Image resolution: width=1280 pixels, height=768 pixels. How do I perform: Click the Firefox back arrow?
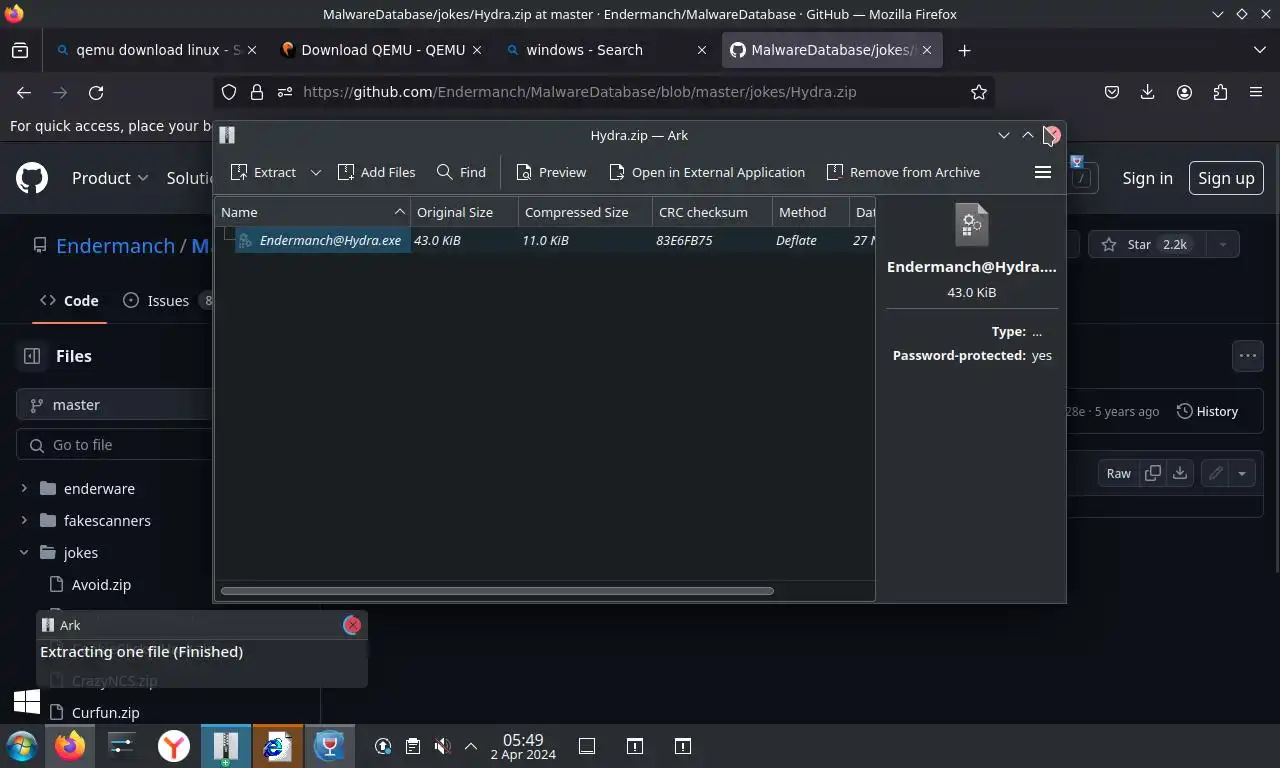24,92
